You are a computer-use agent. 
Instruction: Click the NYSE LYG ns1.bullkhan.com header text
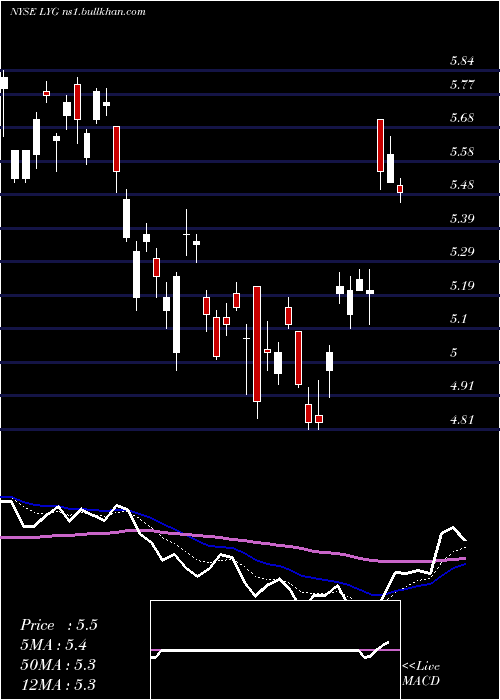click(x=78, y=12)
